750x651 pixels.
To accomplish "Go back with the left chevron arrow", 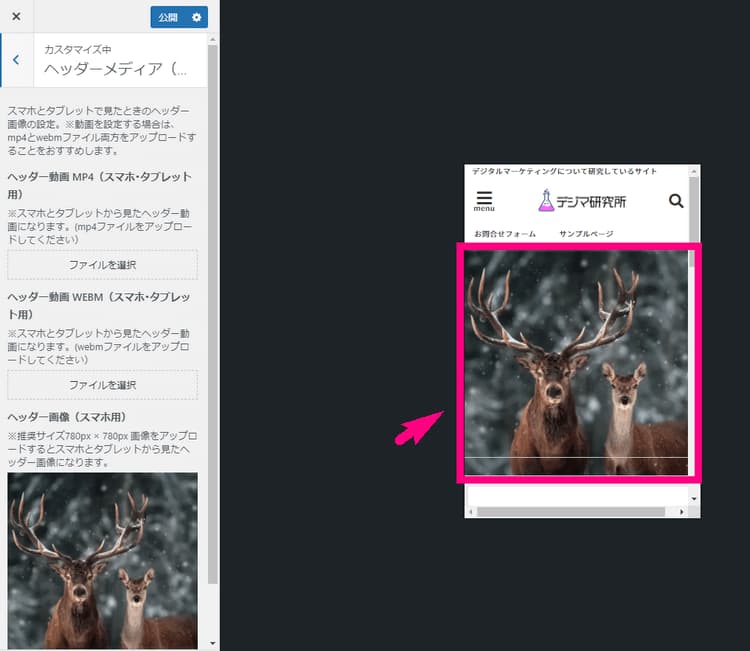I will [16, 60].
